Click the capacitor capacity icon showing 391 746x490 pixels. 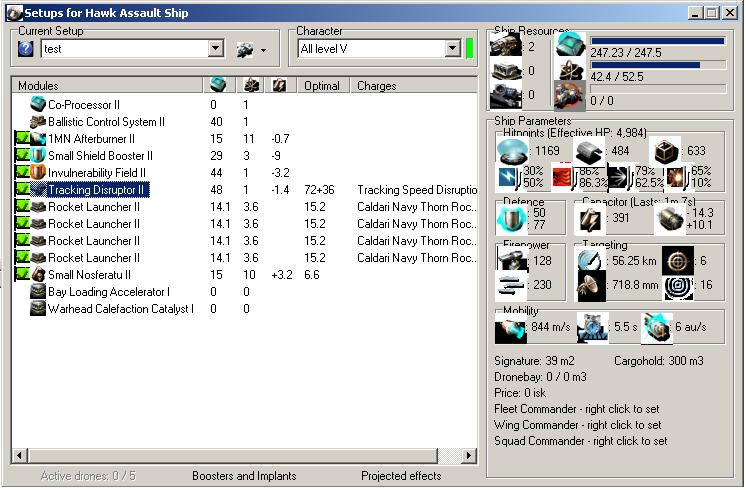click(589, 220)
